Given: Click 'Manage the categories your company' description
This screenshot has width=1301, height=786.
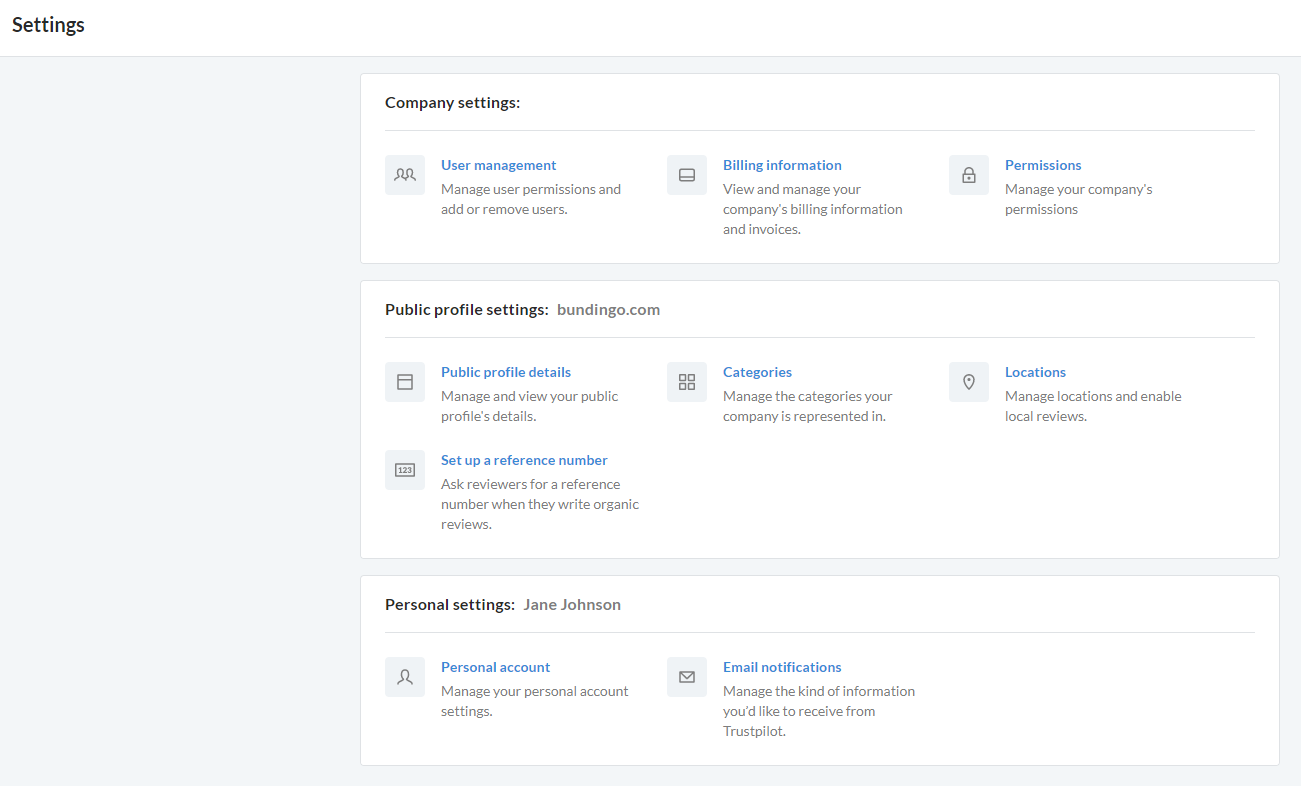Looking at the screenshot, I should 808,406.
